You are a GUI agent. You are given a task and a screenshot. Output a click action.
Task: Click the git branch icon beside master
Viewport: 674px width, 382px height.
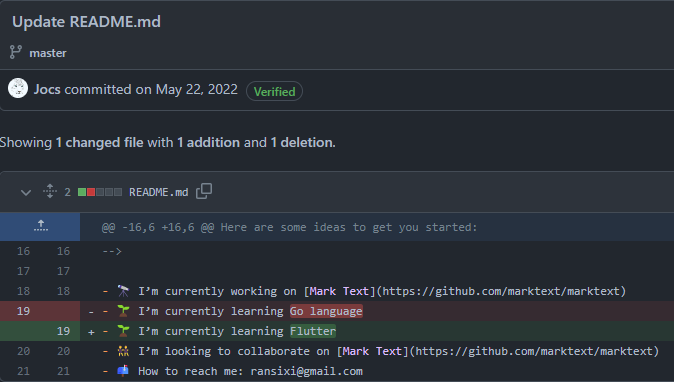click(x=16, y=52)
